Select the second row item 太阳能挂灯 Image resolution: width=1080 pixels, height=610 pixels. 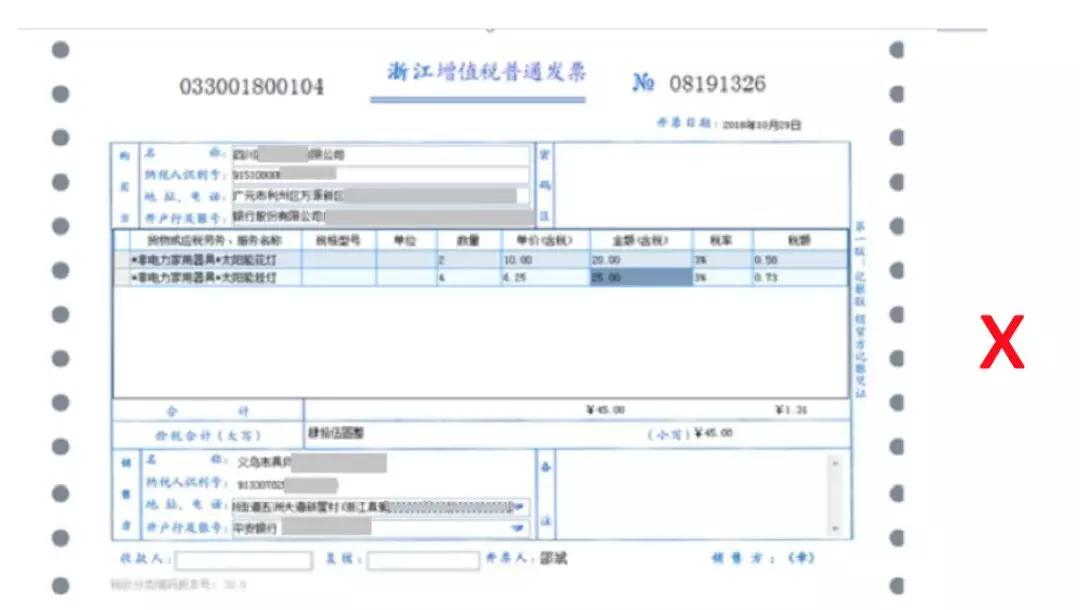[215, 277]
